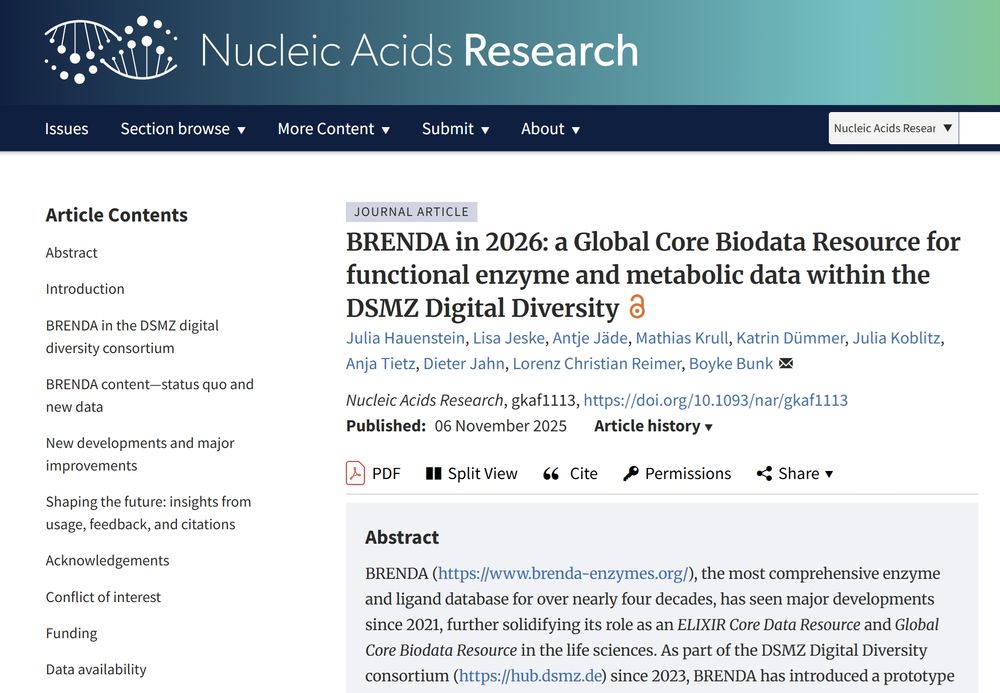Click the Split View columns icon
Image resolution: width=1000 pixels, height=693 pixels.
tap(434, 473)
